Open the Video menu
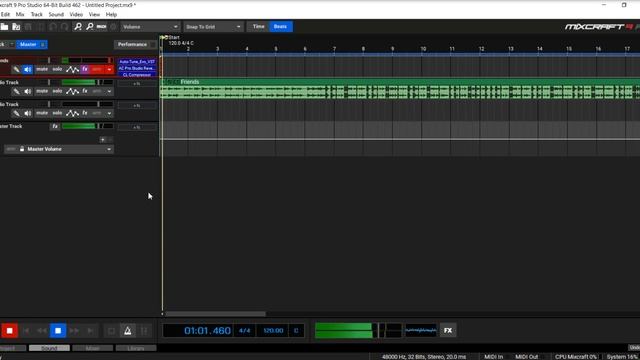The height and width of the screenshot is (360, 640). pos(76,14)
